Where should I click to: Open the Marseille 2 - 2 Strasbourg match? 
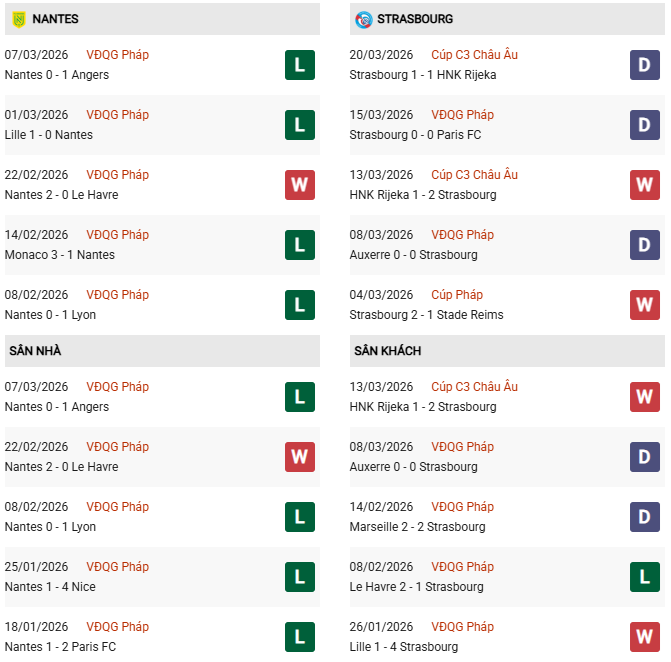tap(417, 527)
